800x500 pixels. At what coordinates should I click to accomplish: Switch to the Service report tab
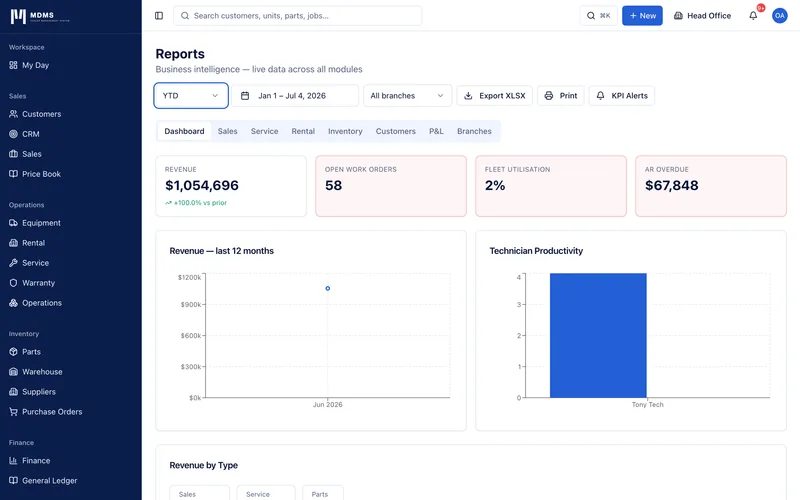click(264, 131)
